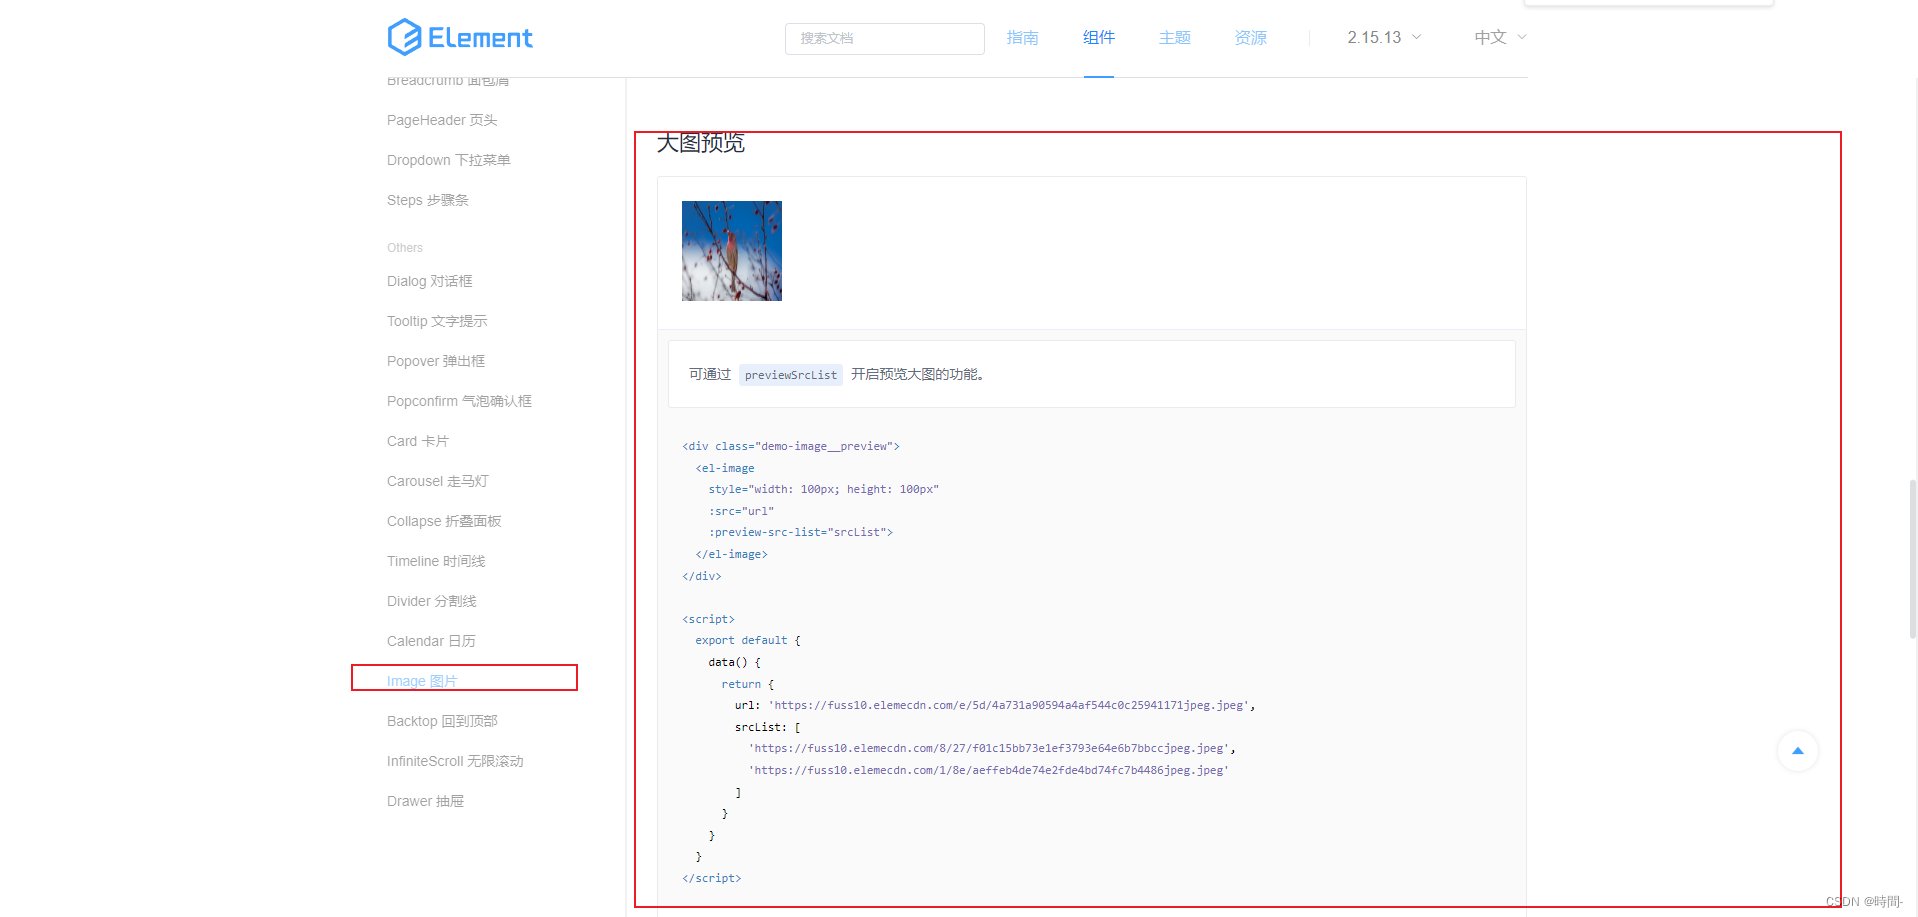This screenshot has width=1918, height=917.
Task: Expand the 中文 language dropdown
Action: pyautogui.click(x=1500, y=37)
